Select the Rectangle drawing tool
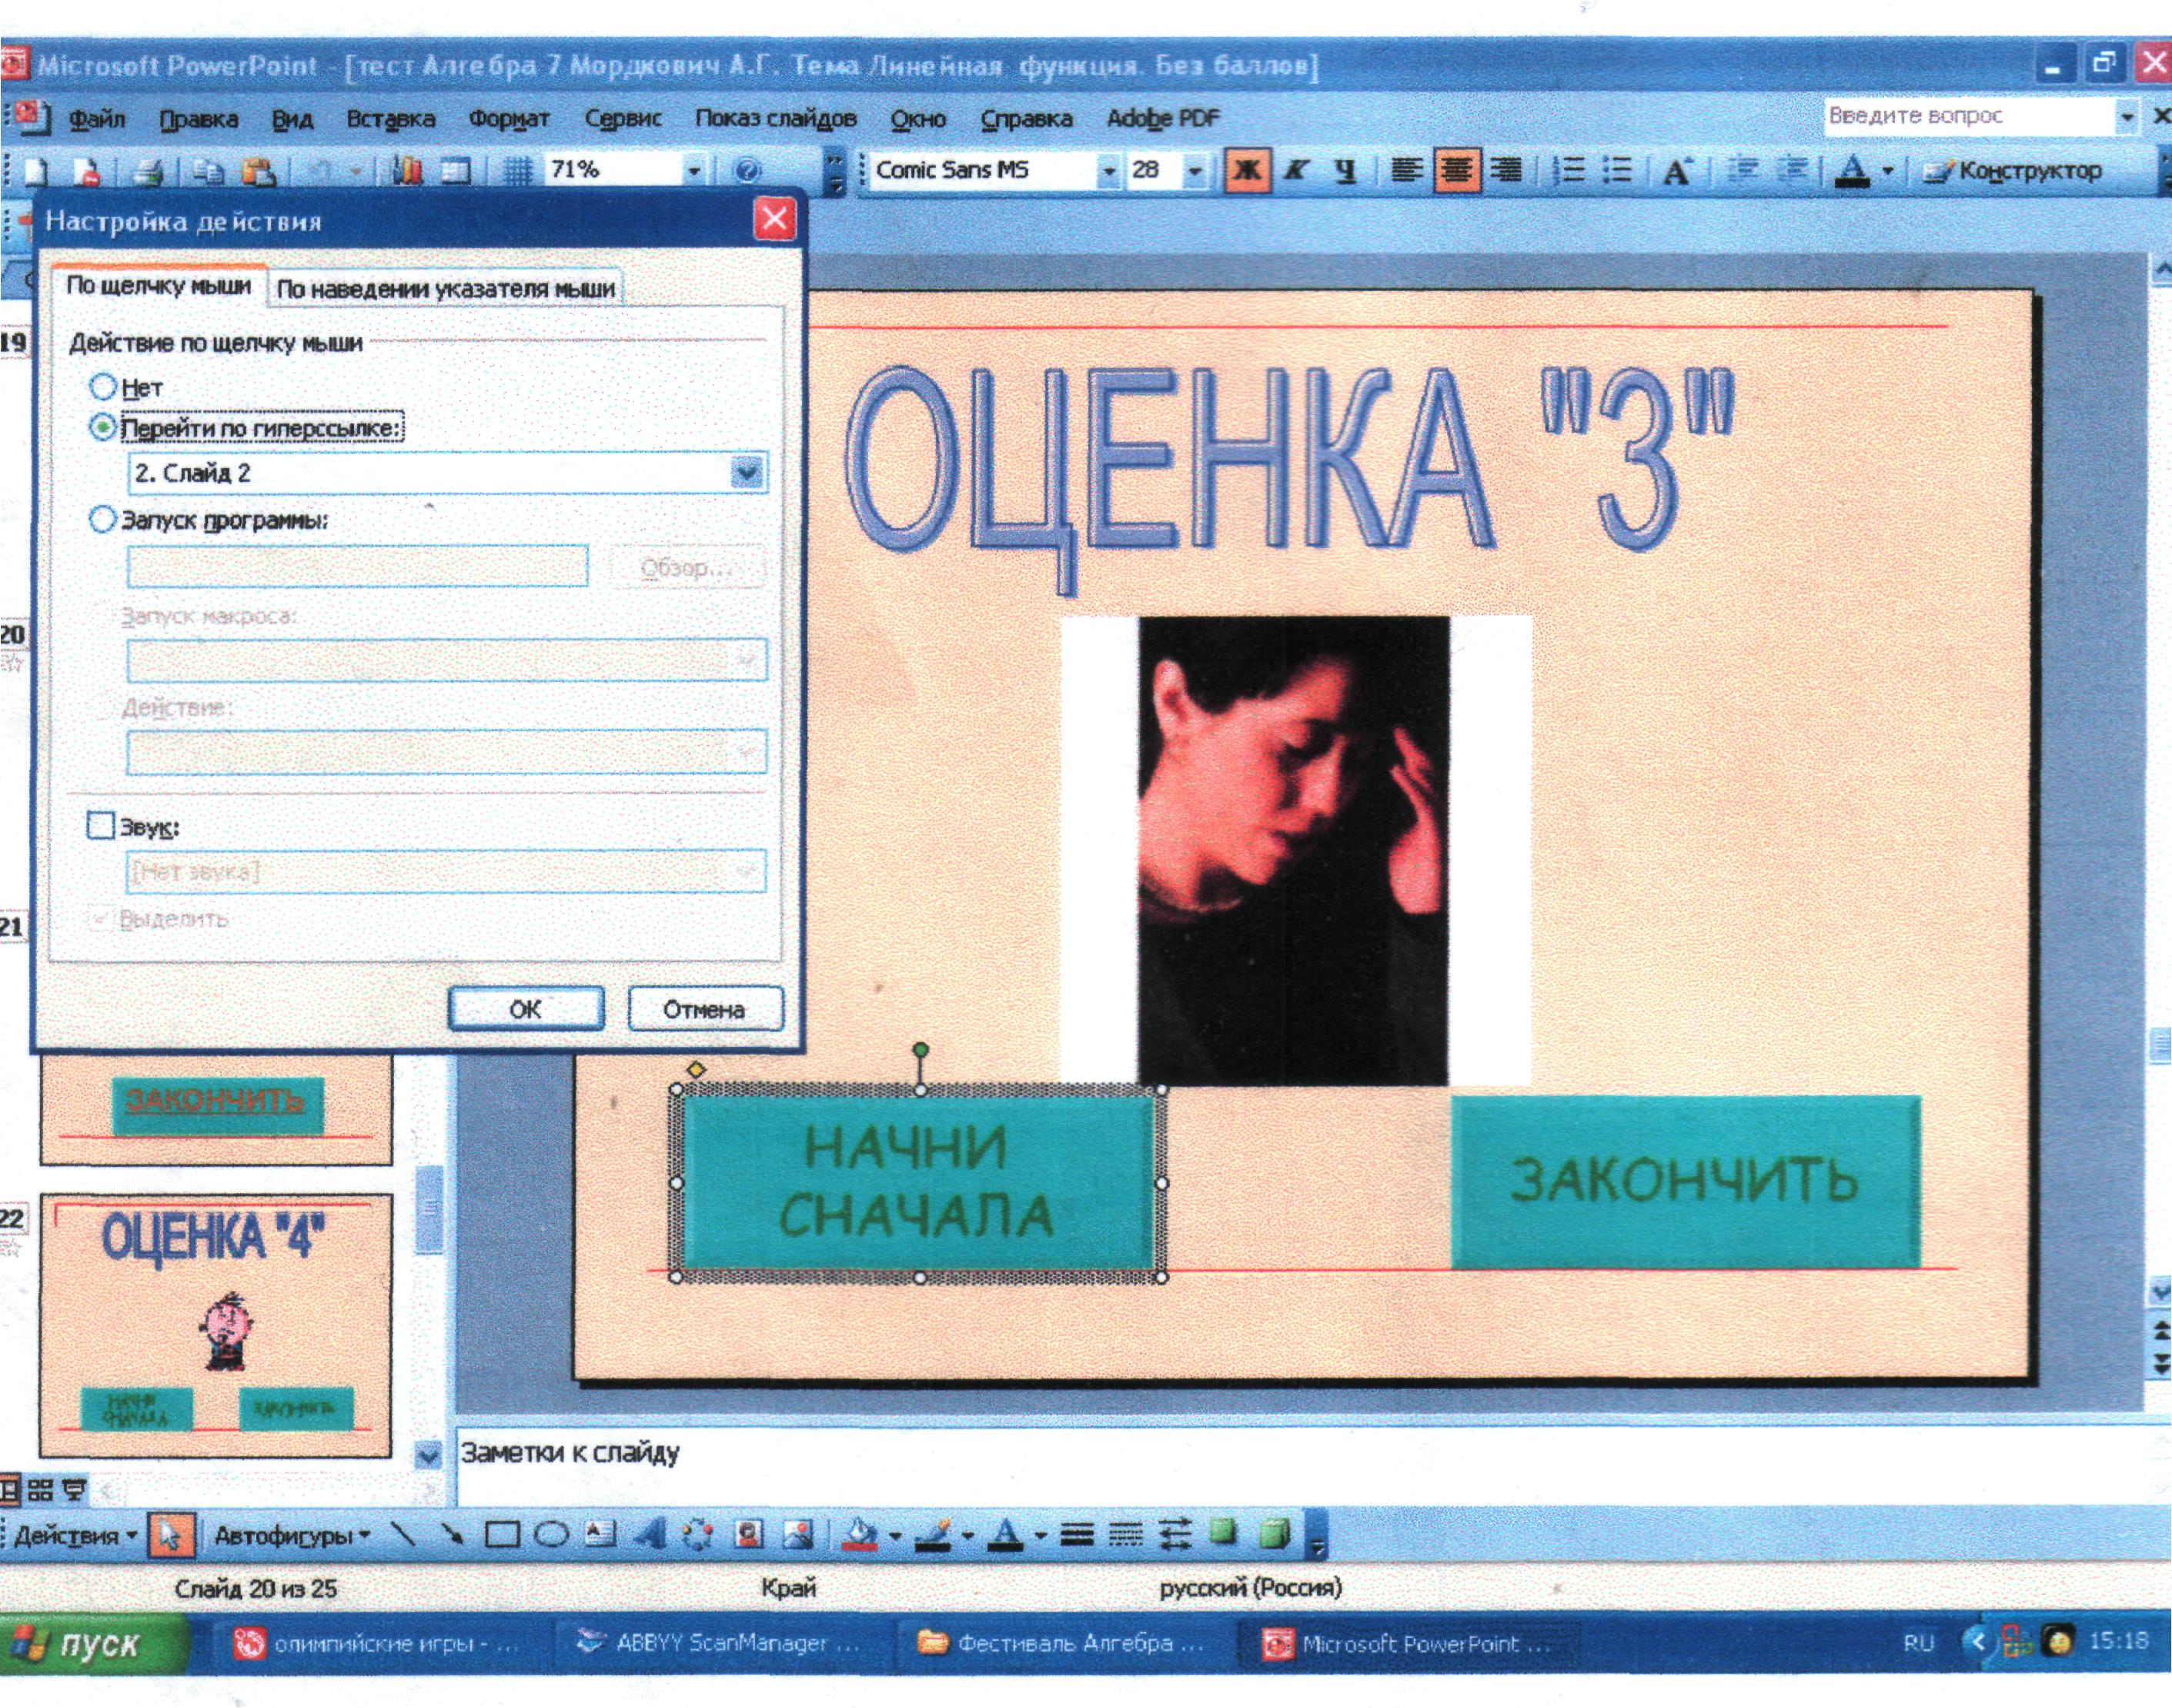Image resolution: width=2172 pixels, height=1708 pixels. point(502,1535)
